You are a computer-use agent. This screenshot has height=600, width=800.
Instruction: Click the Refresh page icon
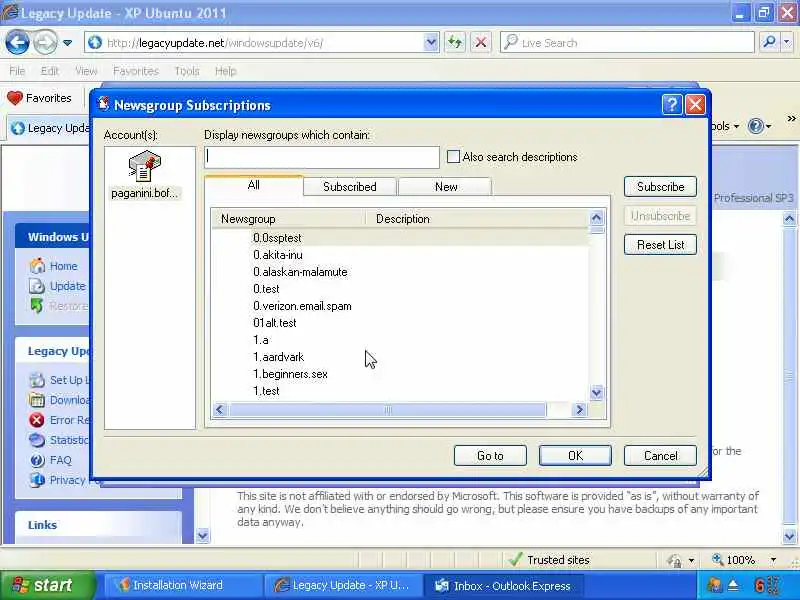click(455, 43)
